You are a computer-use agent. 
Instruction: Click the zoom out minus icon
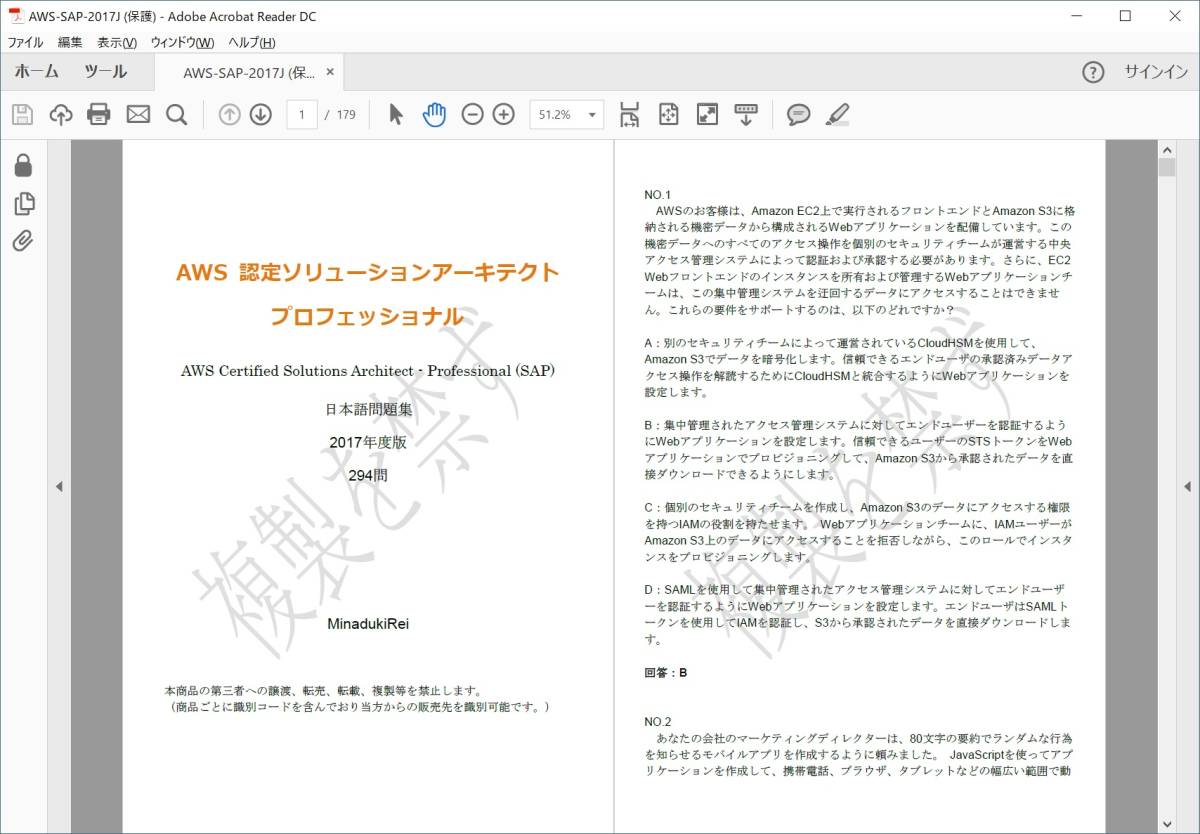[472, 114]
